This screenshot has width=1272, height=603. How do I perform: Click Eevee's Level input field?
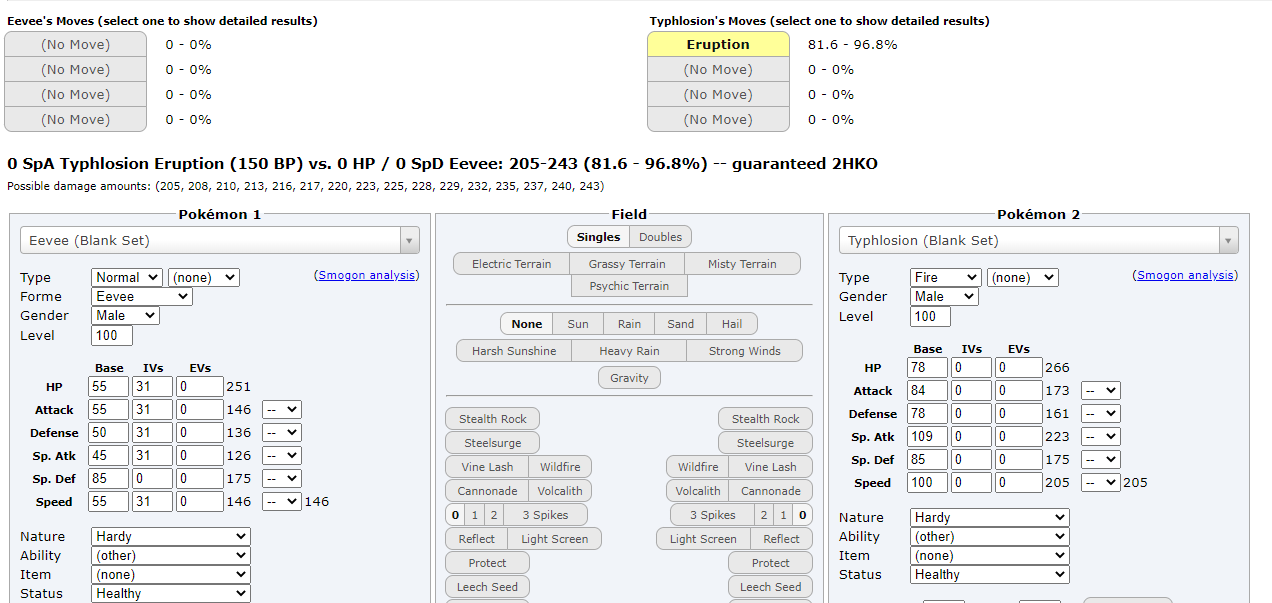(112, 336)
